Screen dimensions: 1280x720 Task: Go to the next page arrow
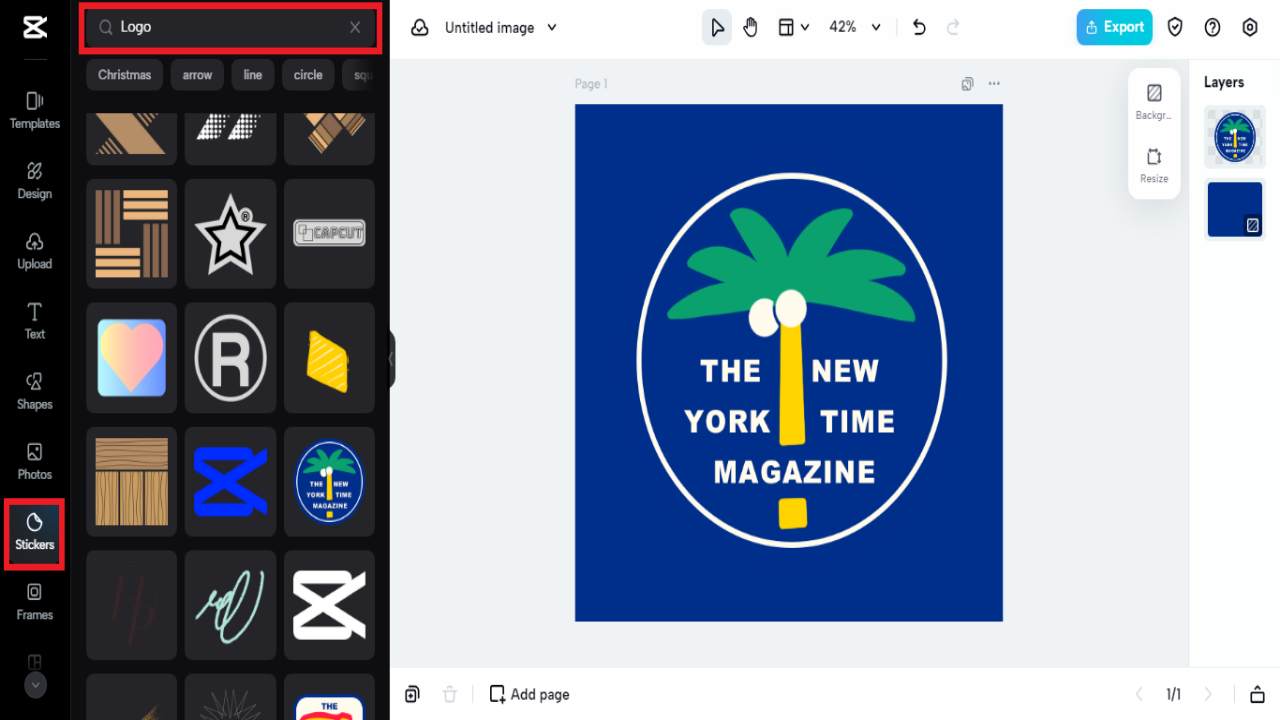tap(1208, 694)
